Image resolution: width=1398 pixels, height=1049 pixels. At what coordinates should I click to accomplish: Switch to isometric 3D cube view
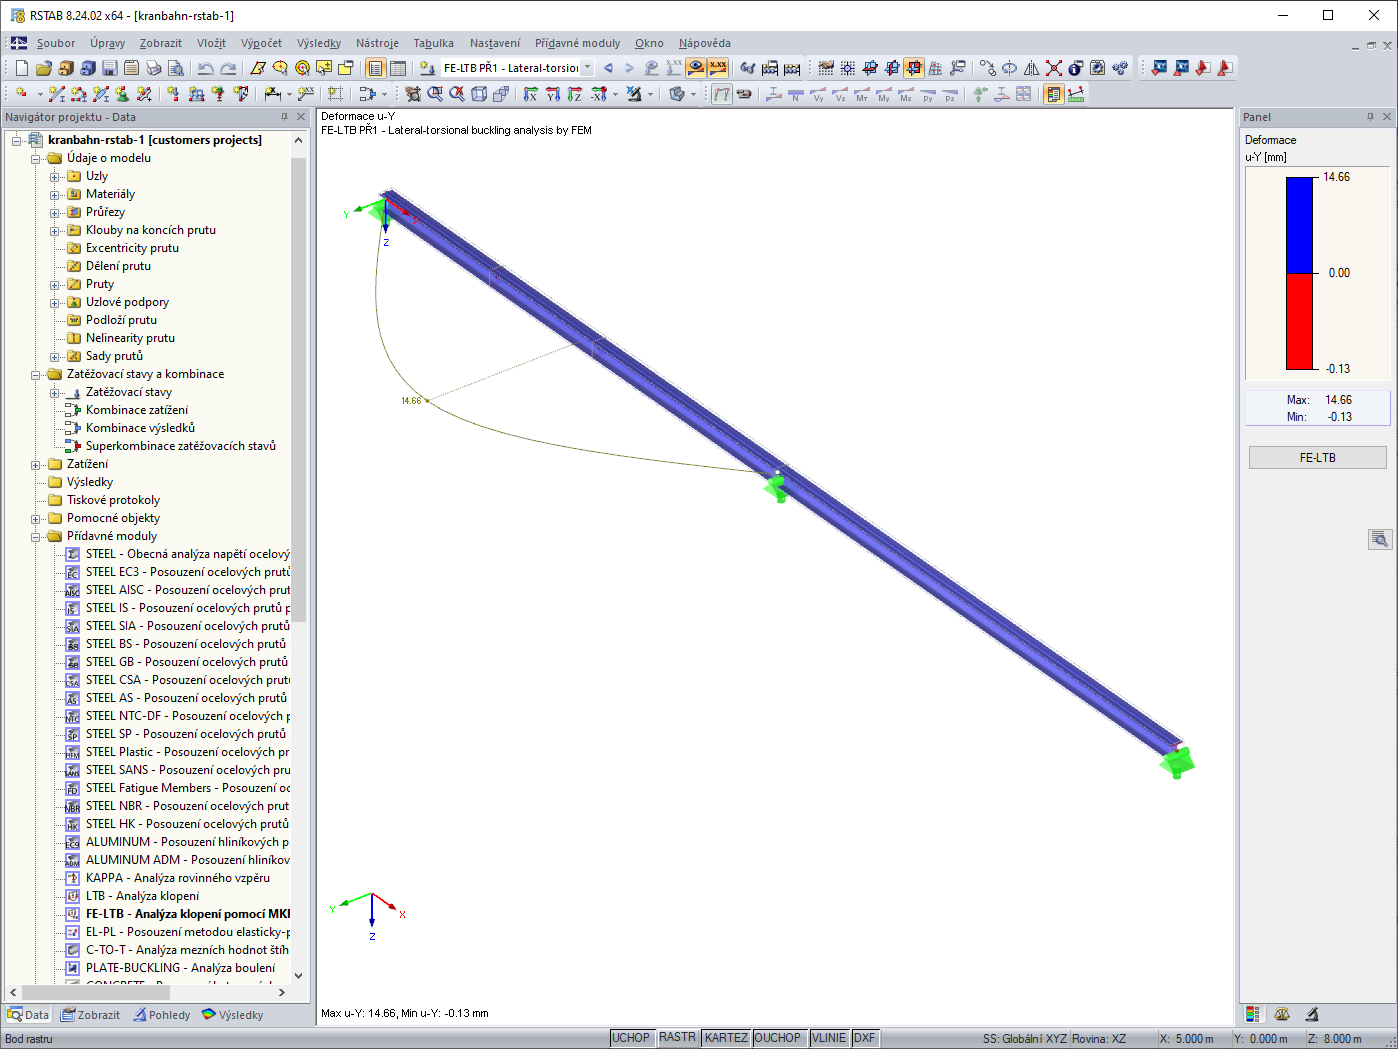click(x=479, y=94)
